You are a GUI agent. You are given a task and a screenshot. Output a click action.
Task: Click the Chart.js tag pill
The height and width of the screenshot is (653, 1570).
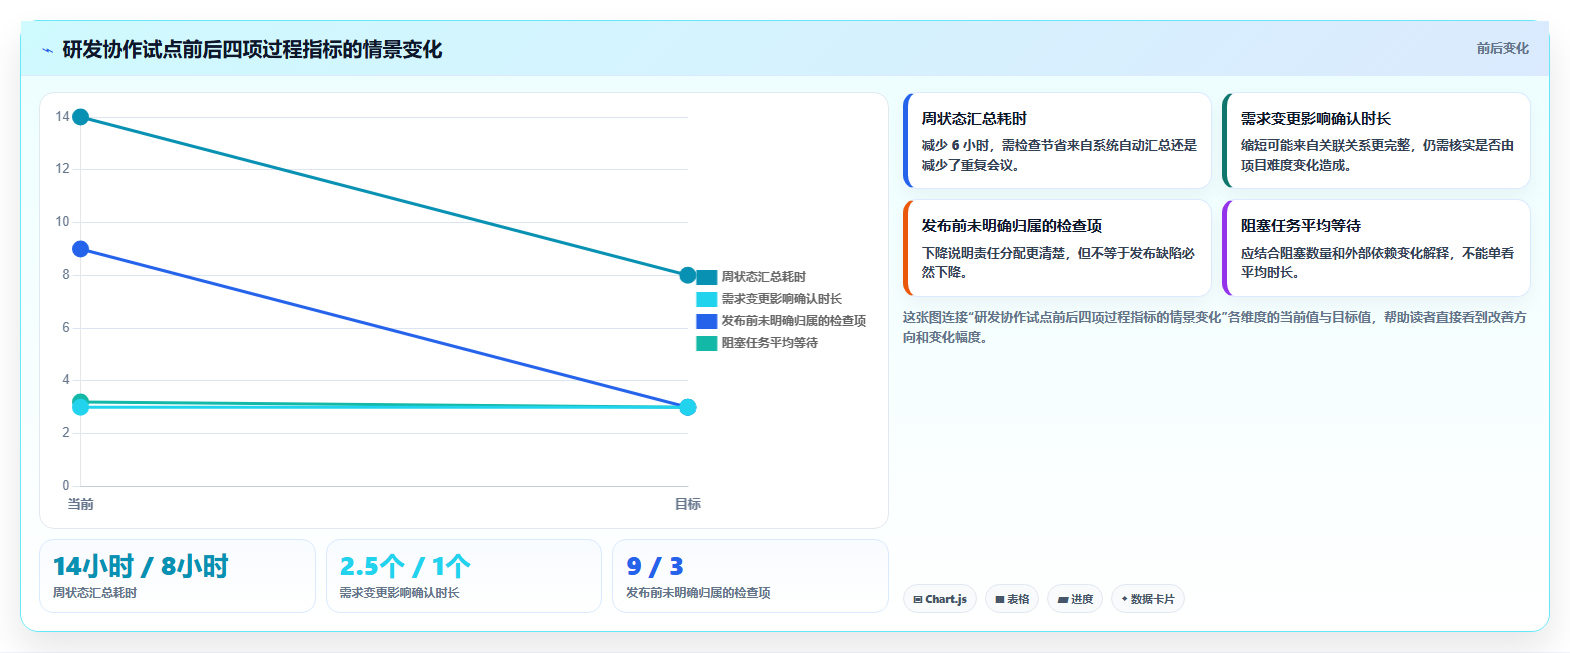click(940, 599)
